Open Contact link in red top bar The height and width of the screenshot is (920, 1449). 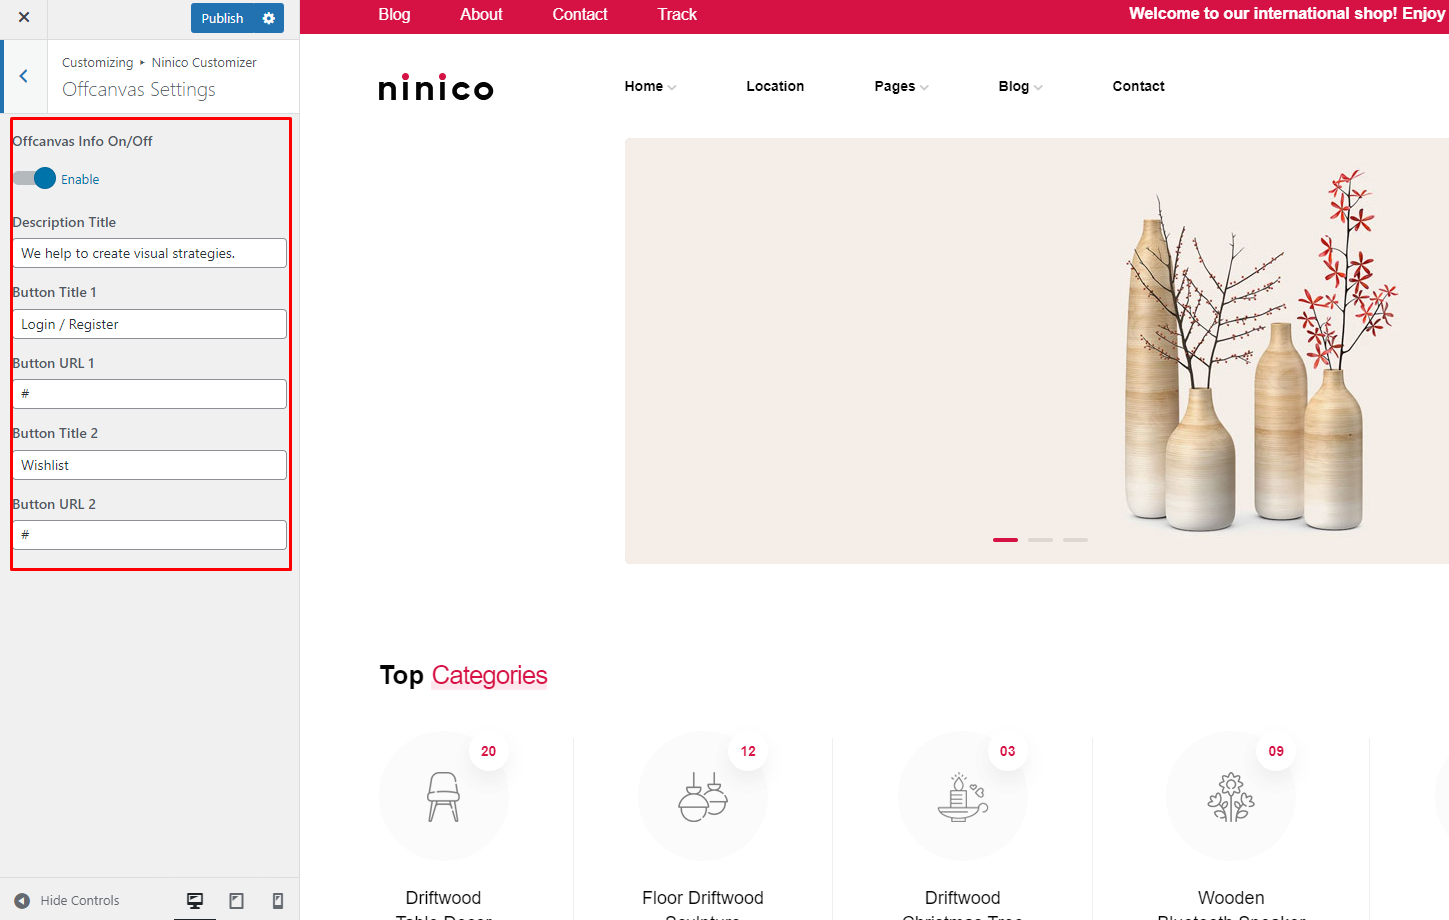pyautogui.click(x=580, y=14)
